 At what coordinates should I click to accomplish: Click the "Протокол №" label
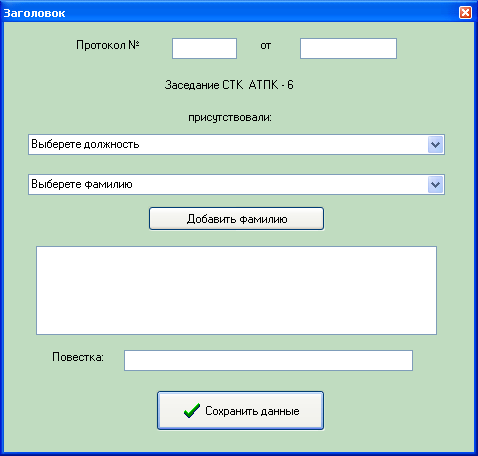(108, 45)
